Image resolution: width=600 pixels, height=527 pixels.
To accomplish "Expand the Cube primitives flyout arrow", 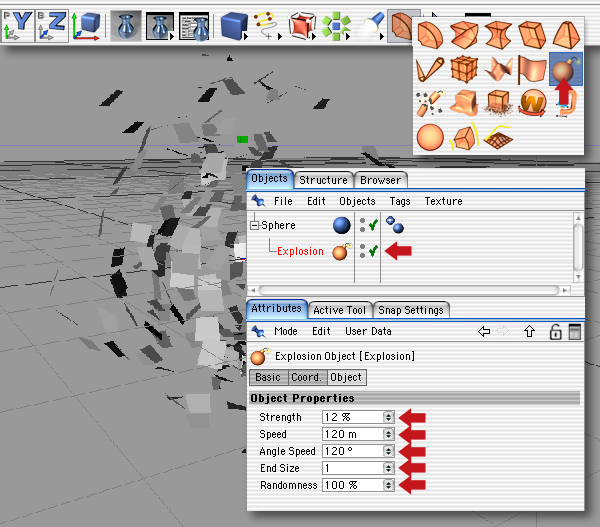I will click(x=246, y=37).
